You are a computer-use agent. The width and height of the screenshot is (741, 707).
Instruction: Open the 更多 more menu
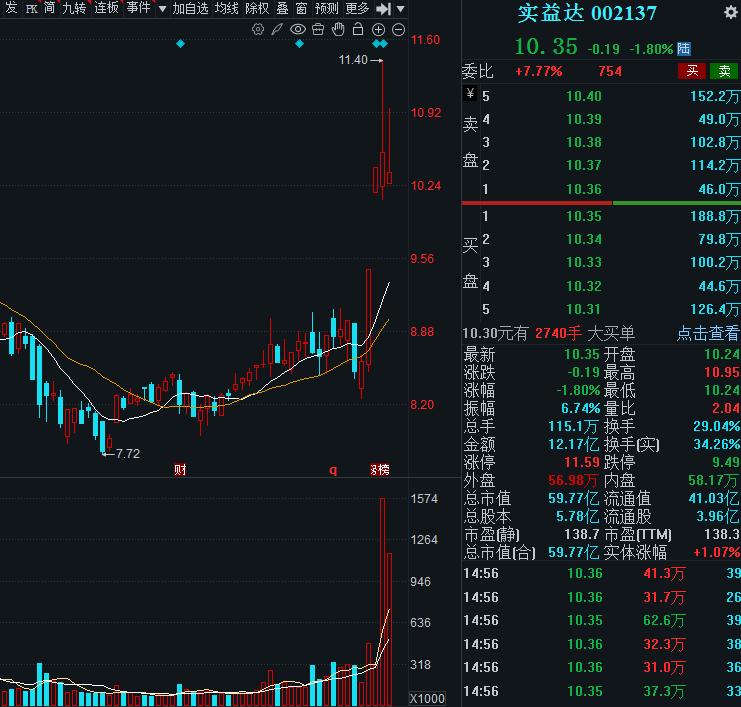click(x=357, y=8)
